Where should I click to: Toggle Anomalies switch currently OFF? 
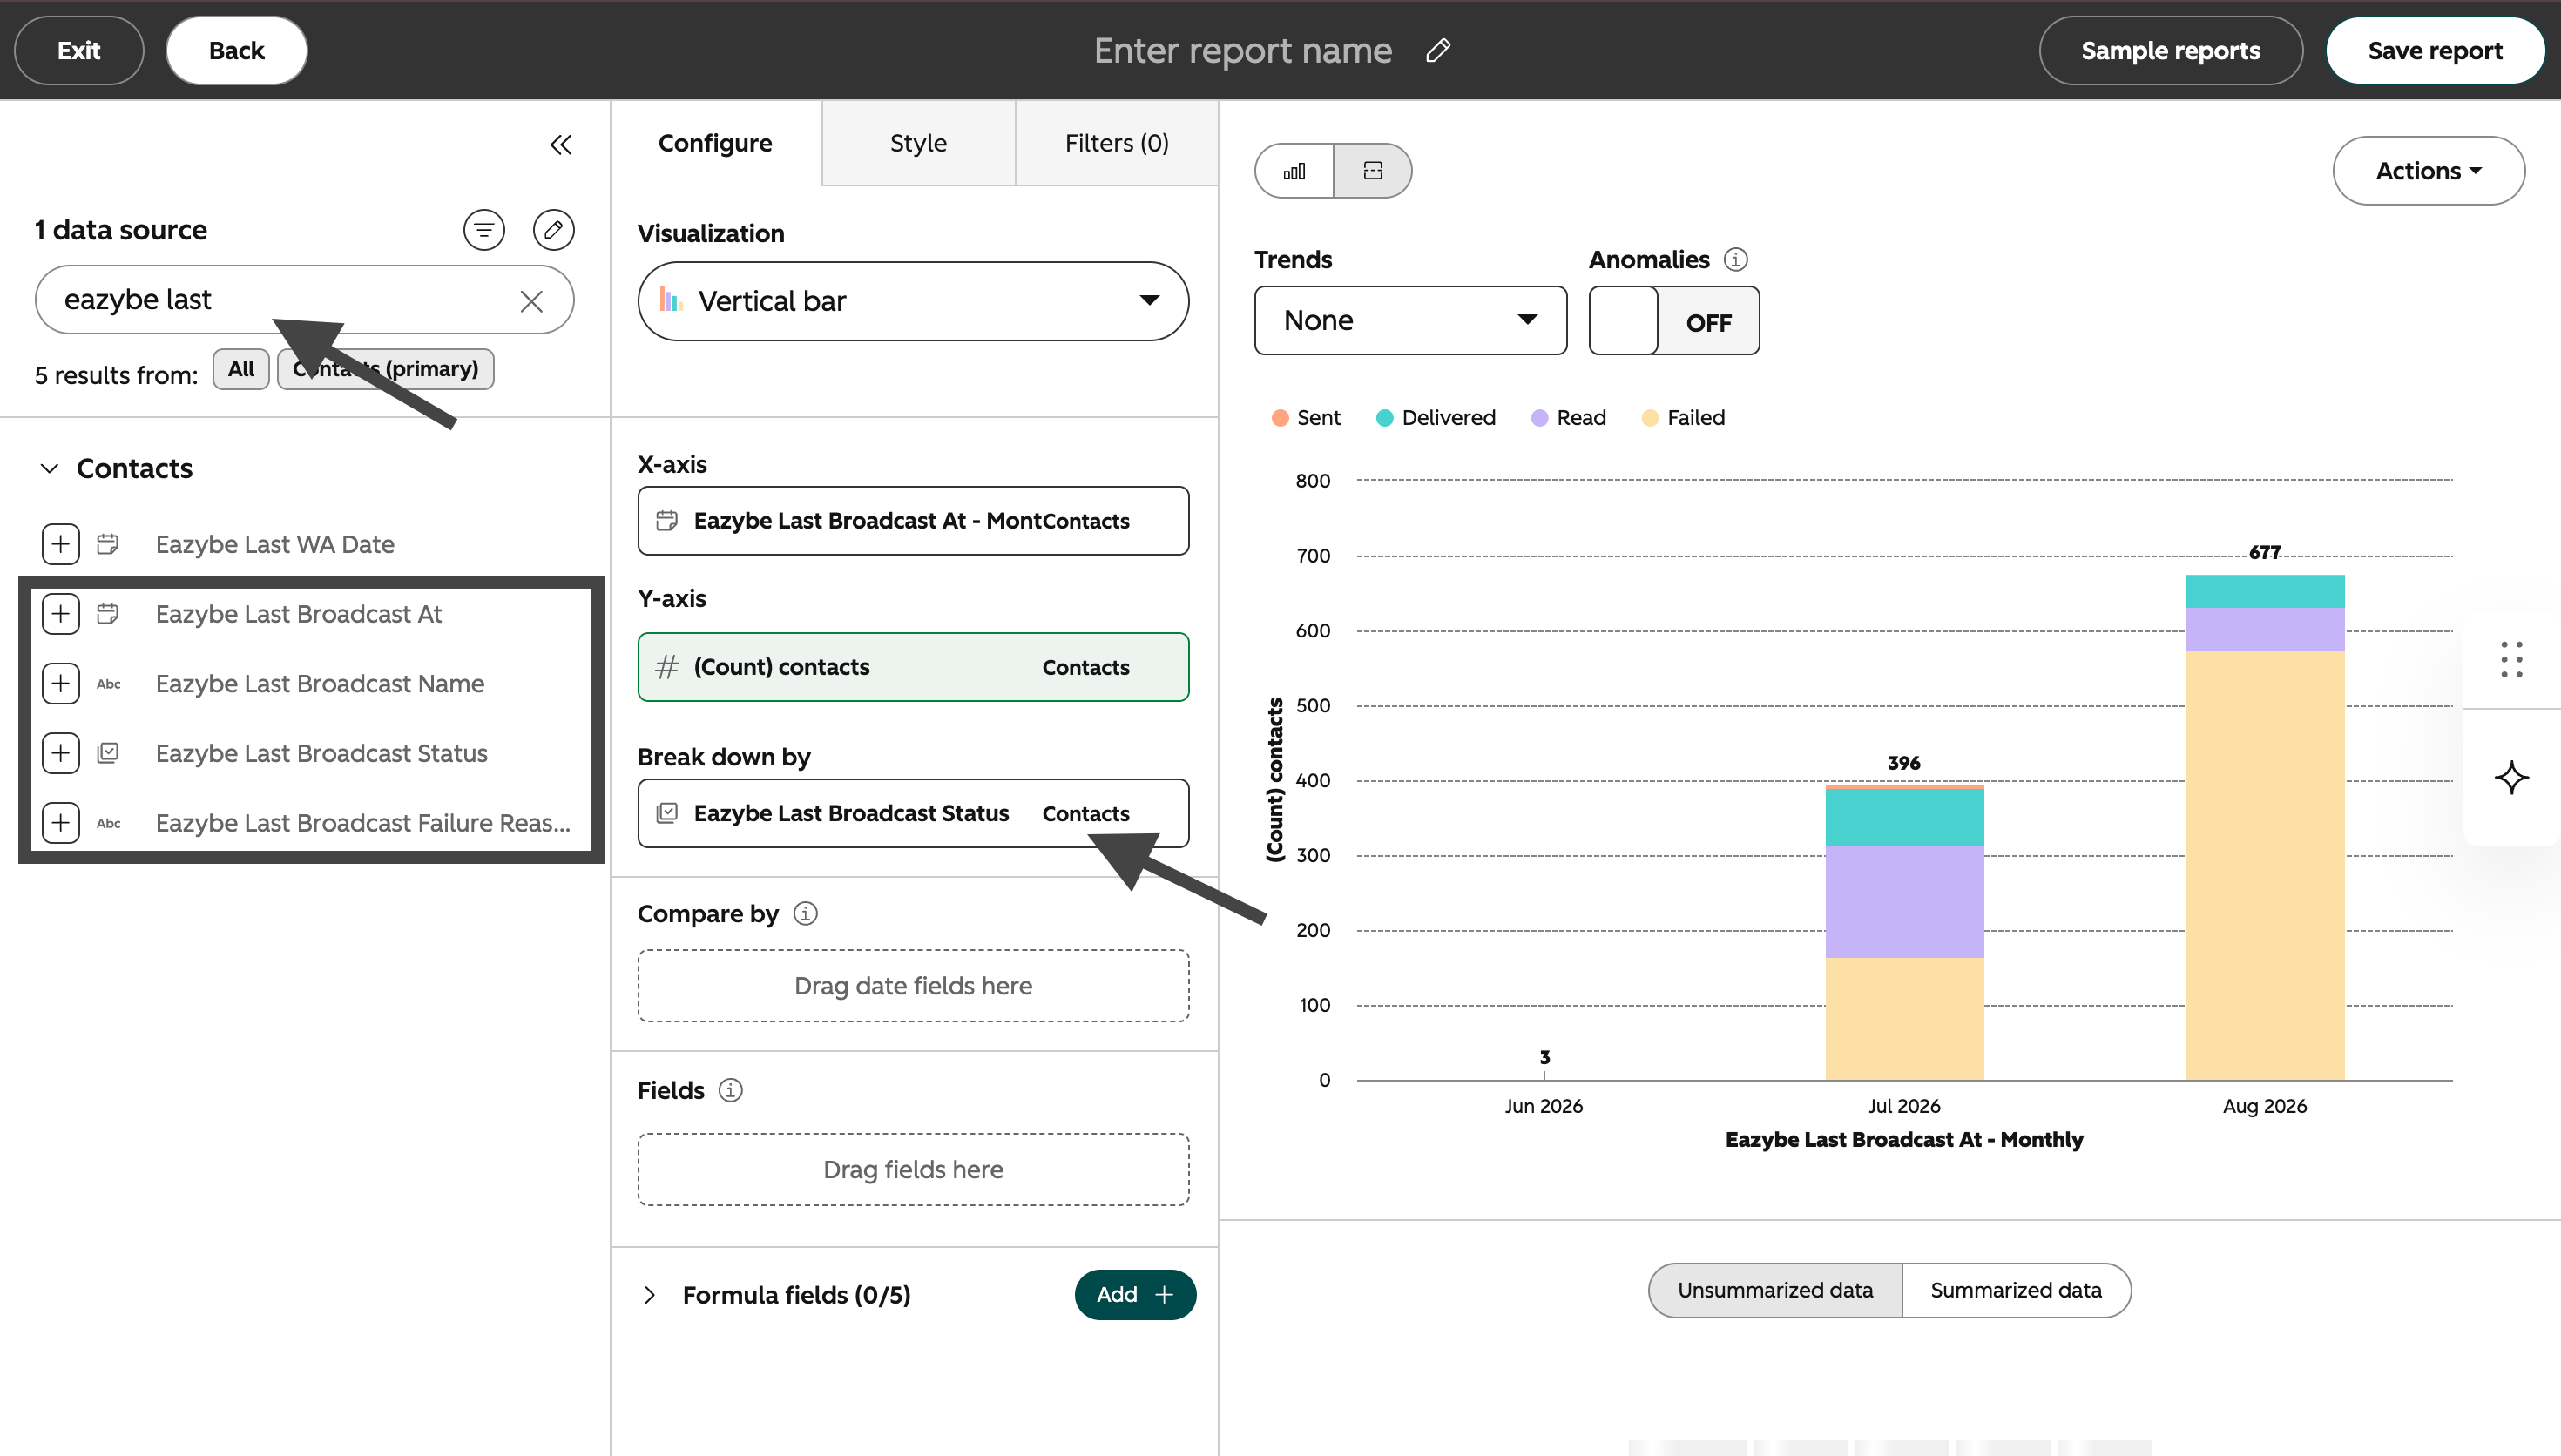click(x=1674, y=321)
